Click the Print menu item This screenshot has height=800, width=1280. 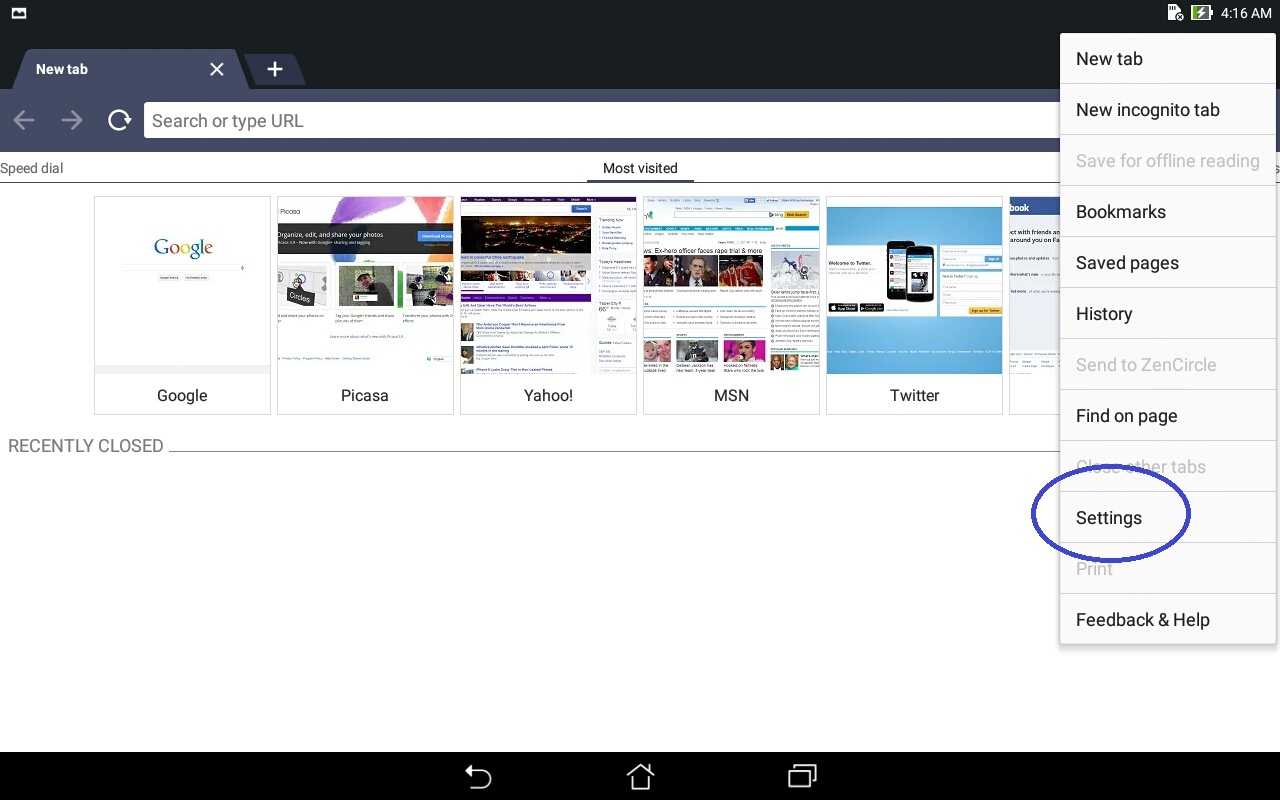coord(1168,569)
